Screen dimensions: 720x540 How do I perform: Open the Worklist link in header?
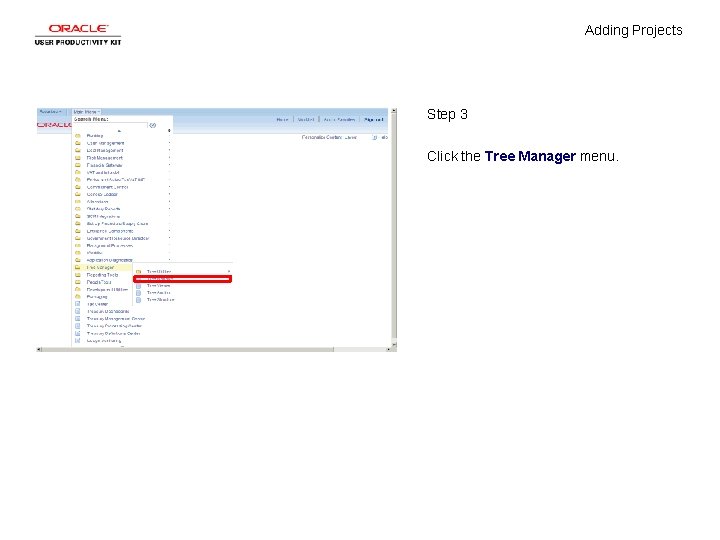(306, 119)
